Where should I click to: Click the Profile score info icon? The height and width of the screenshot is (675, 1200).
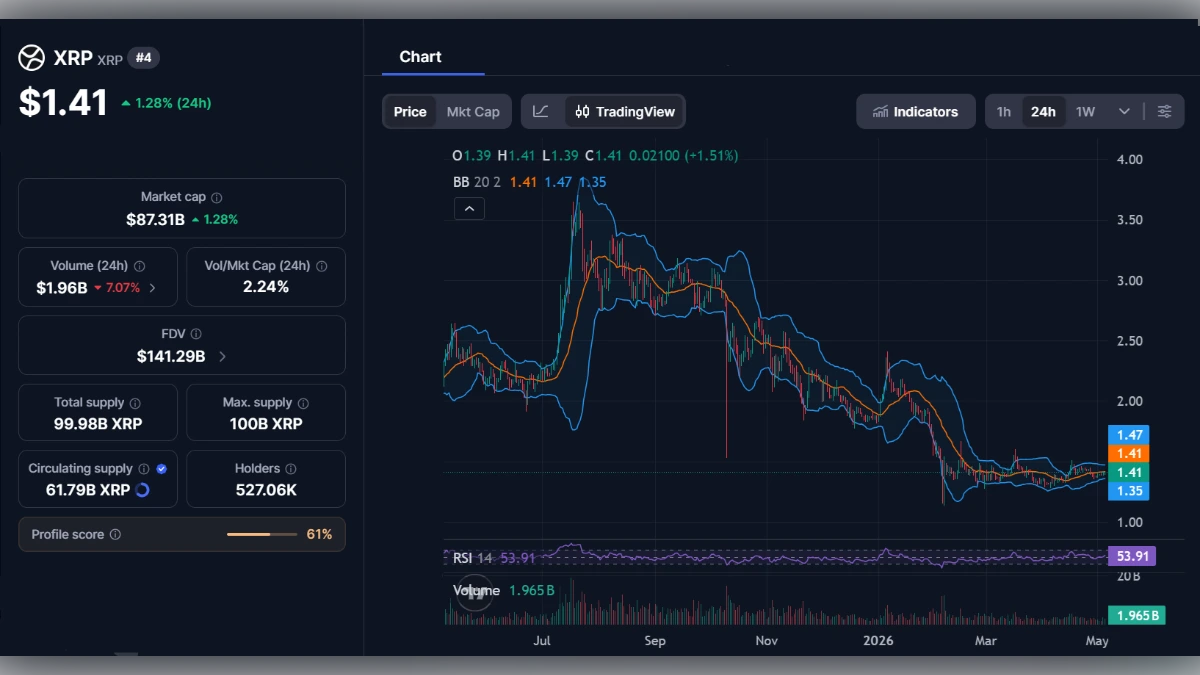tap(115, 535)
